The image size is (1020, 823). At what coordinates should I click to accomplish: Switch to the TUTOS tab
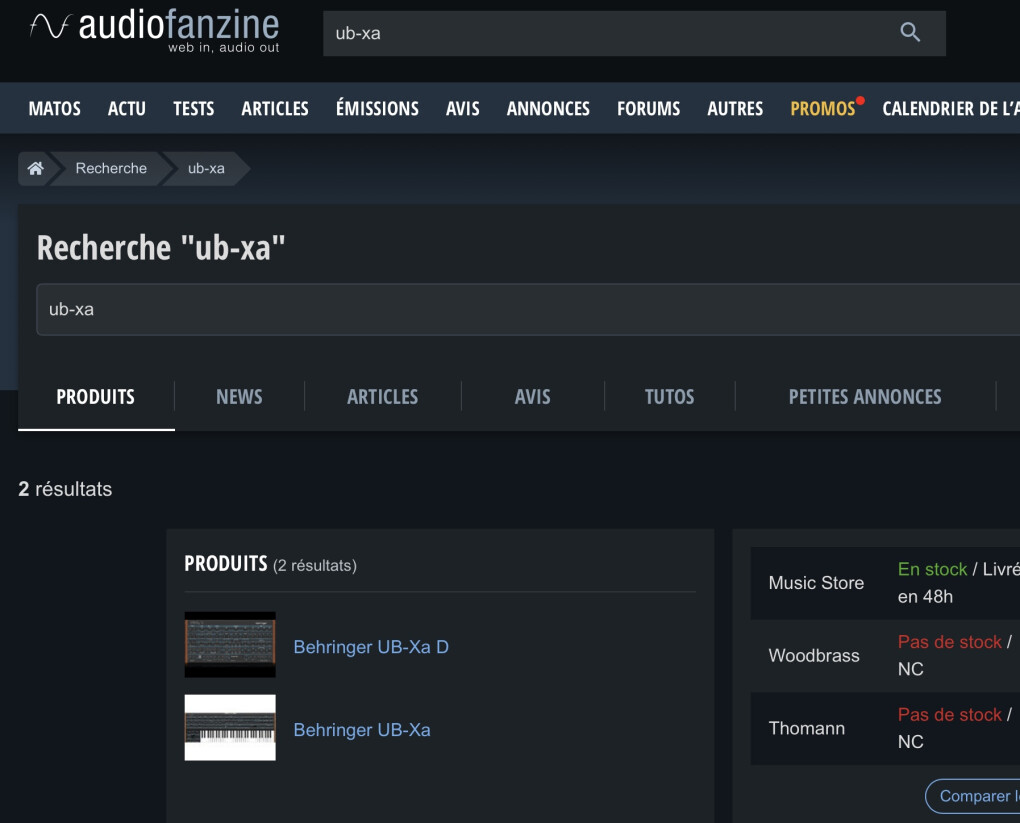pyautogui.click(x=669, y=397)
